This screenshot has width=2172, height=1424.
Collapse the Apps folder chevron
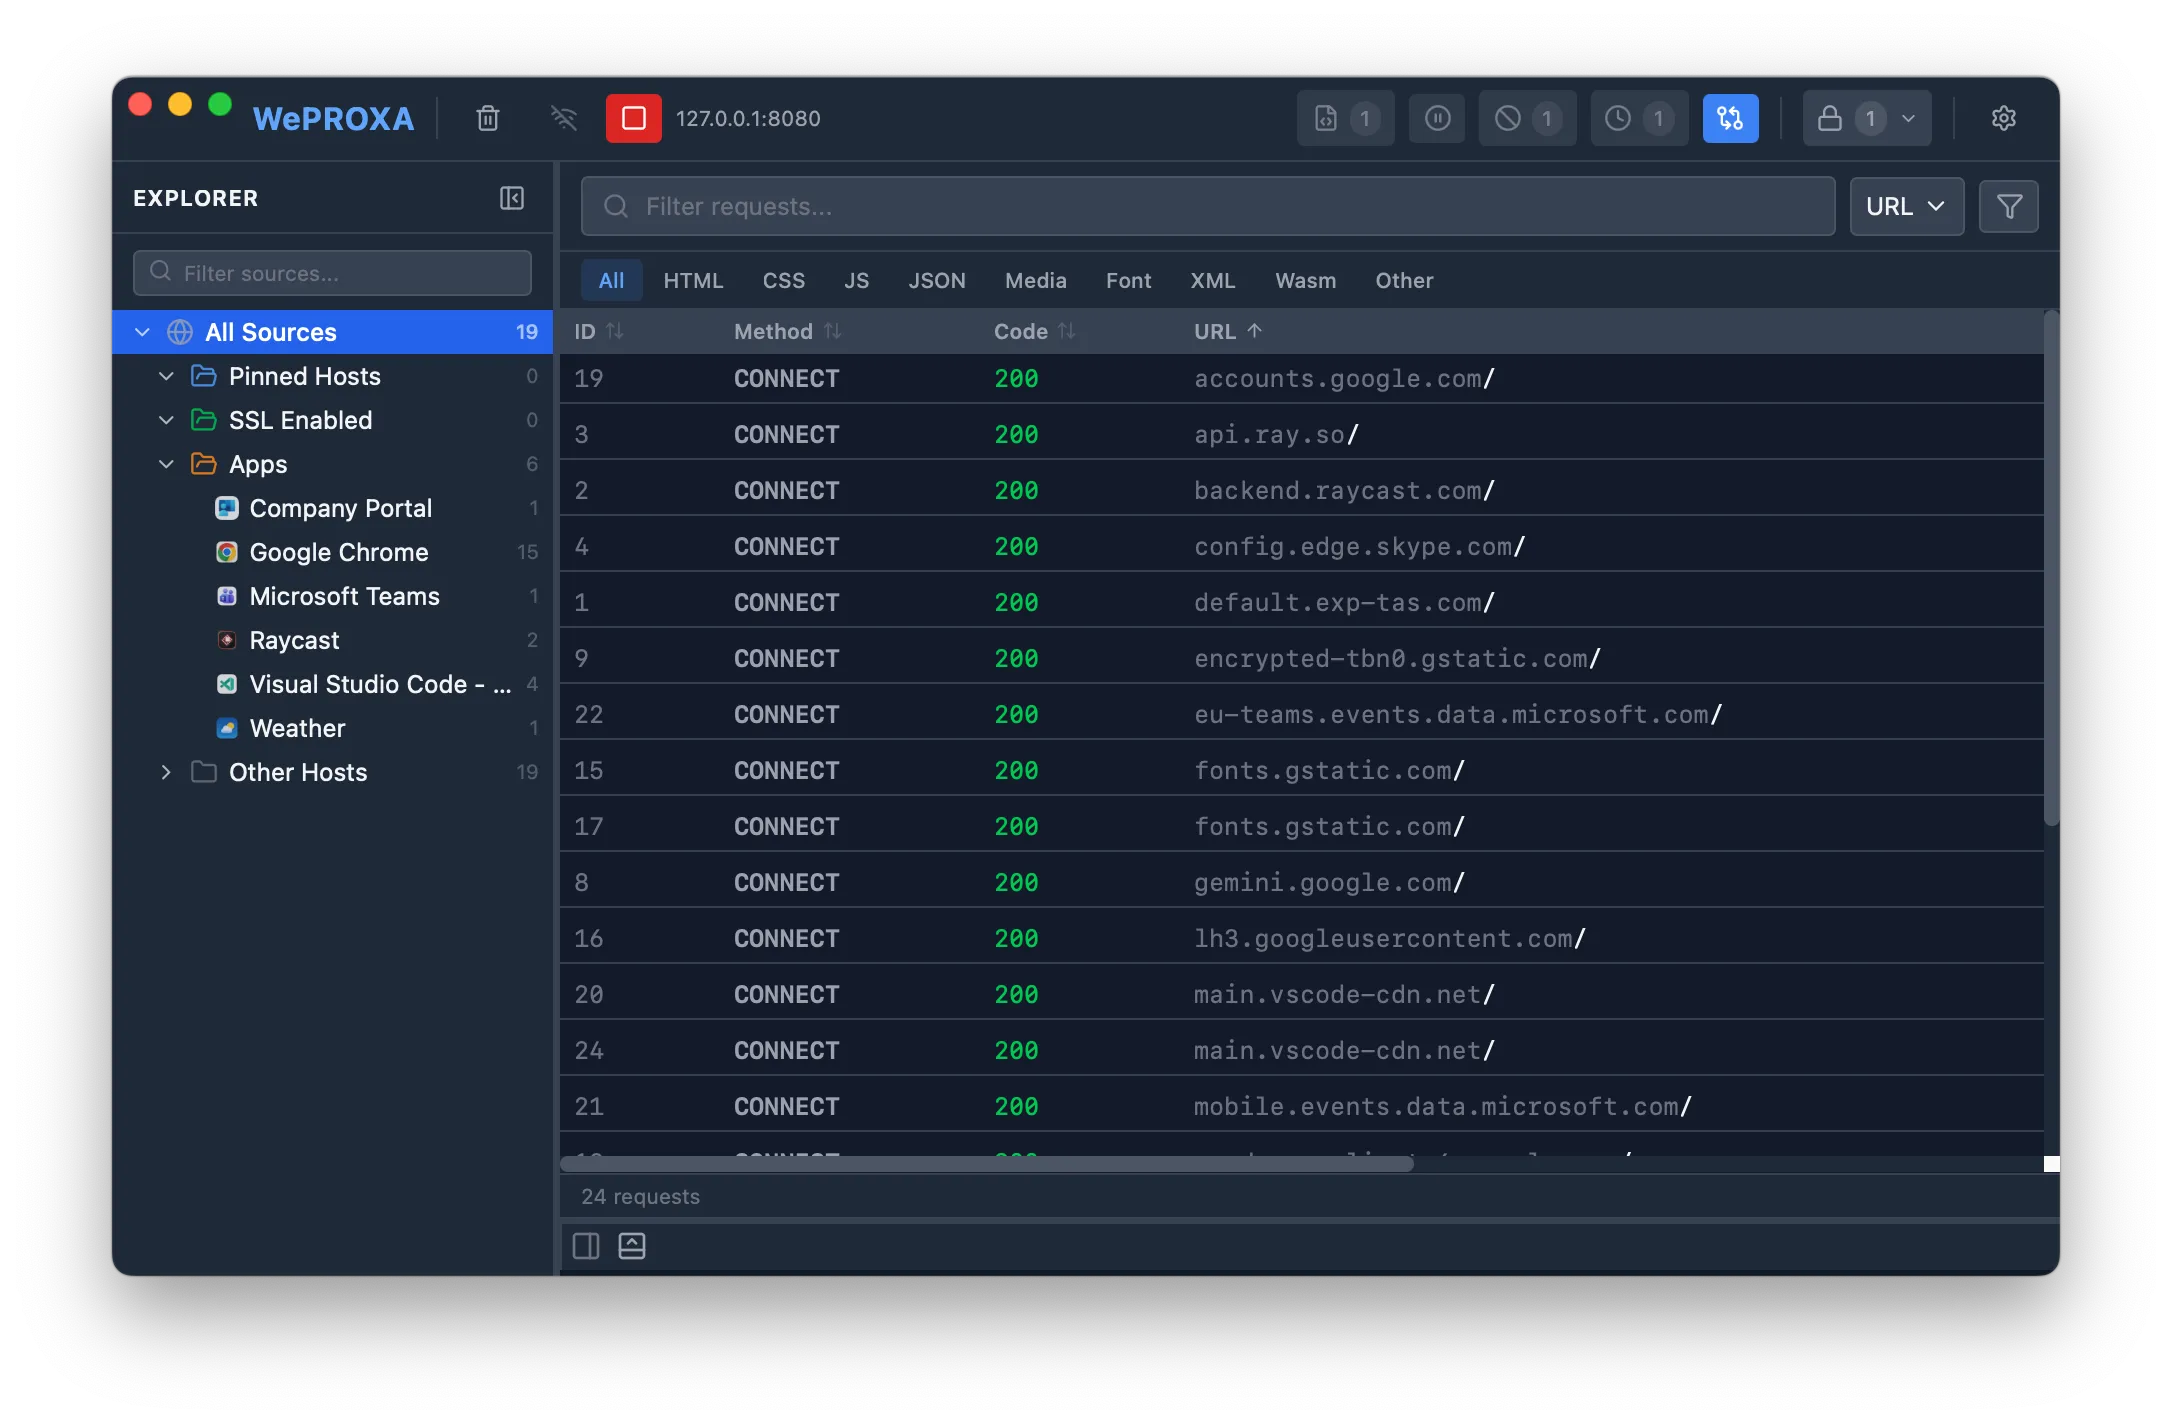pos(166,464)
